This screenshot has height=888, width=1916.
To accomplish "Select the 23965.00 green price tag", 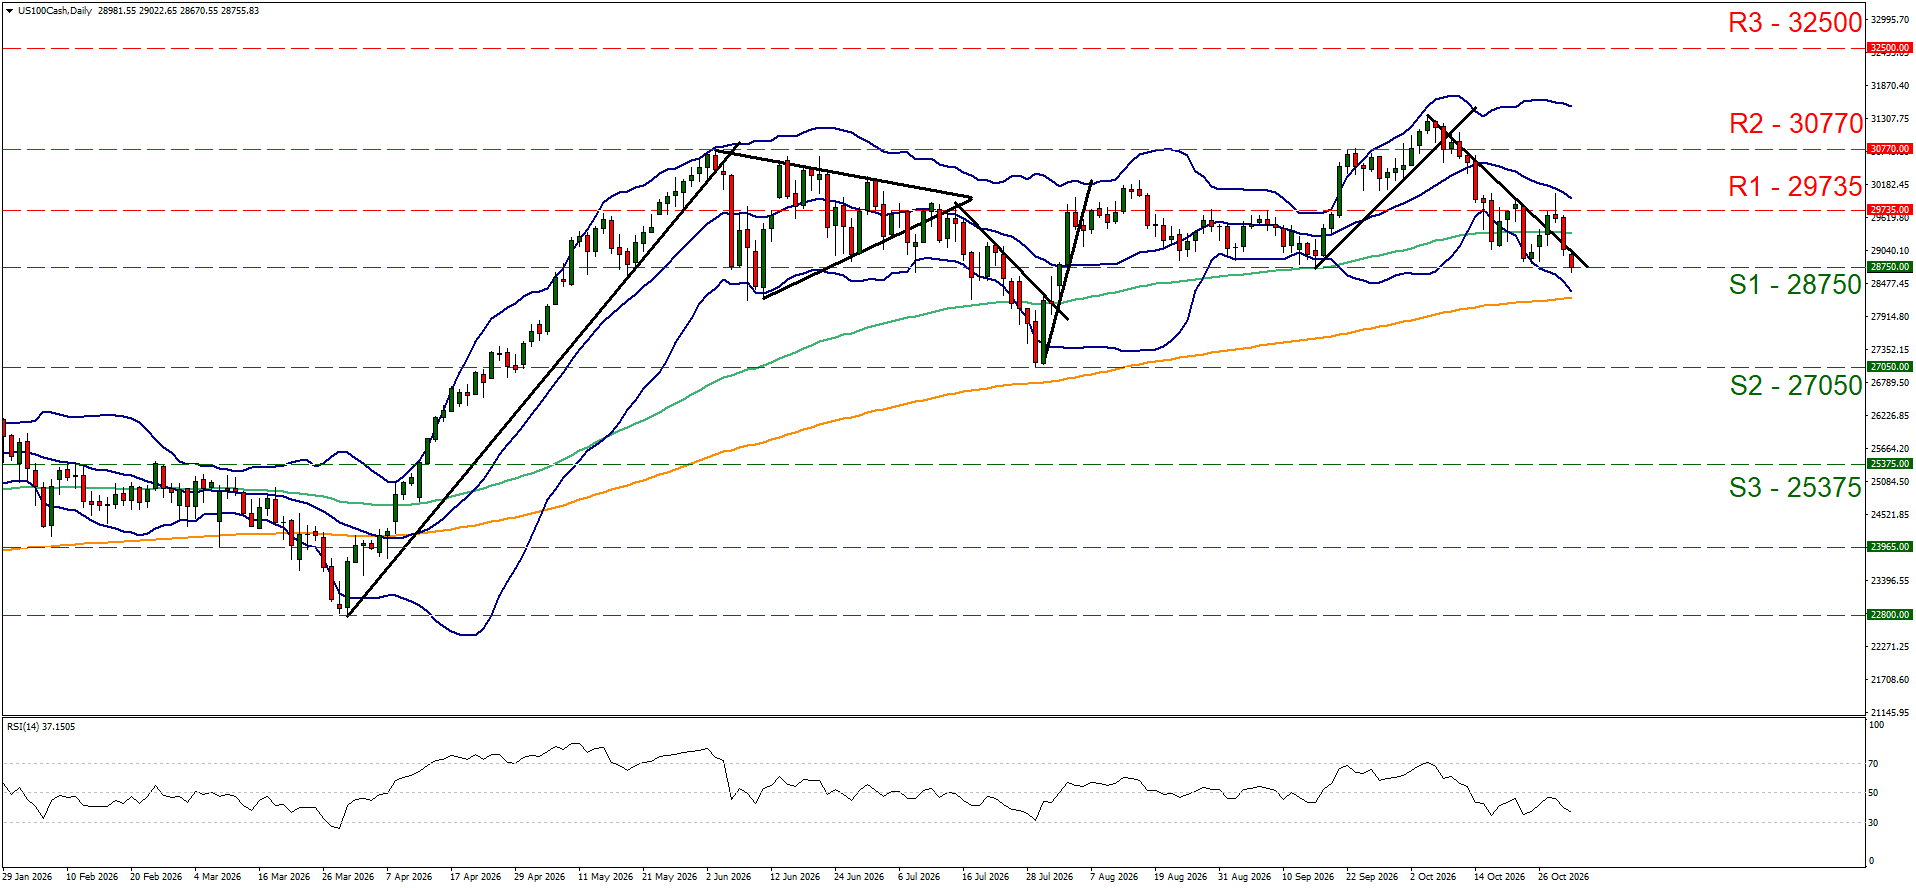I will click(1890, 547).
